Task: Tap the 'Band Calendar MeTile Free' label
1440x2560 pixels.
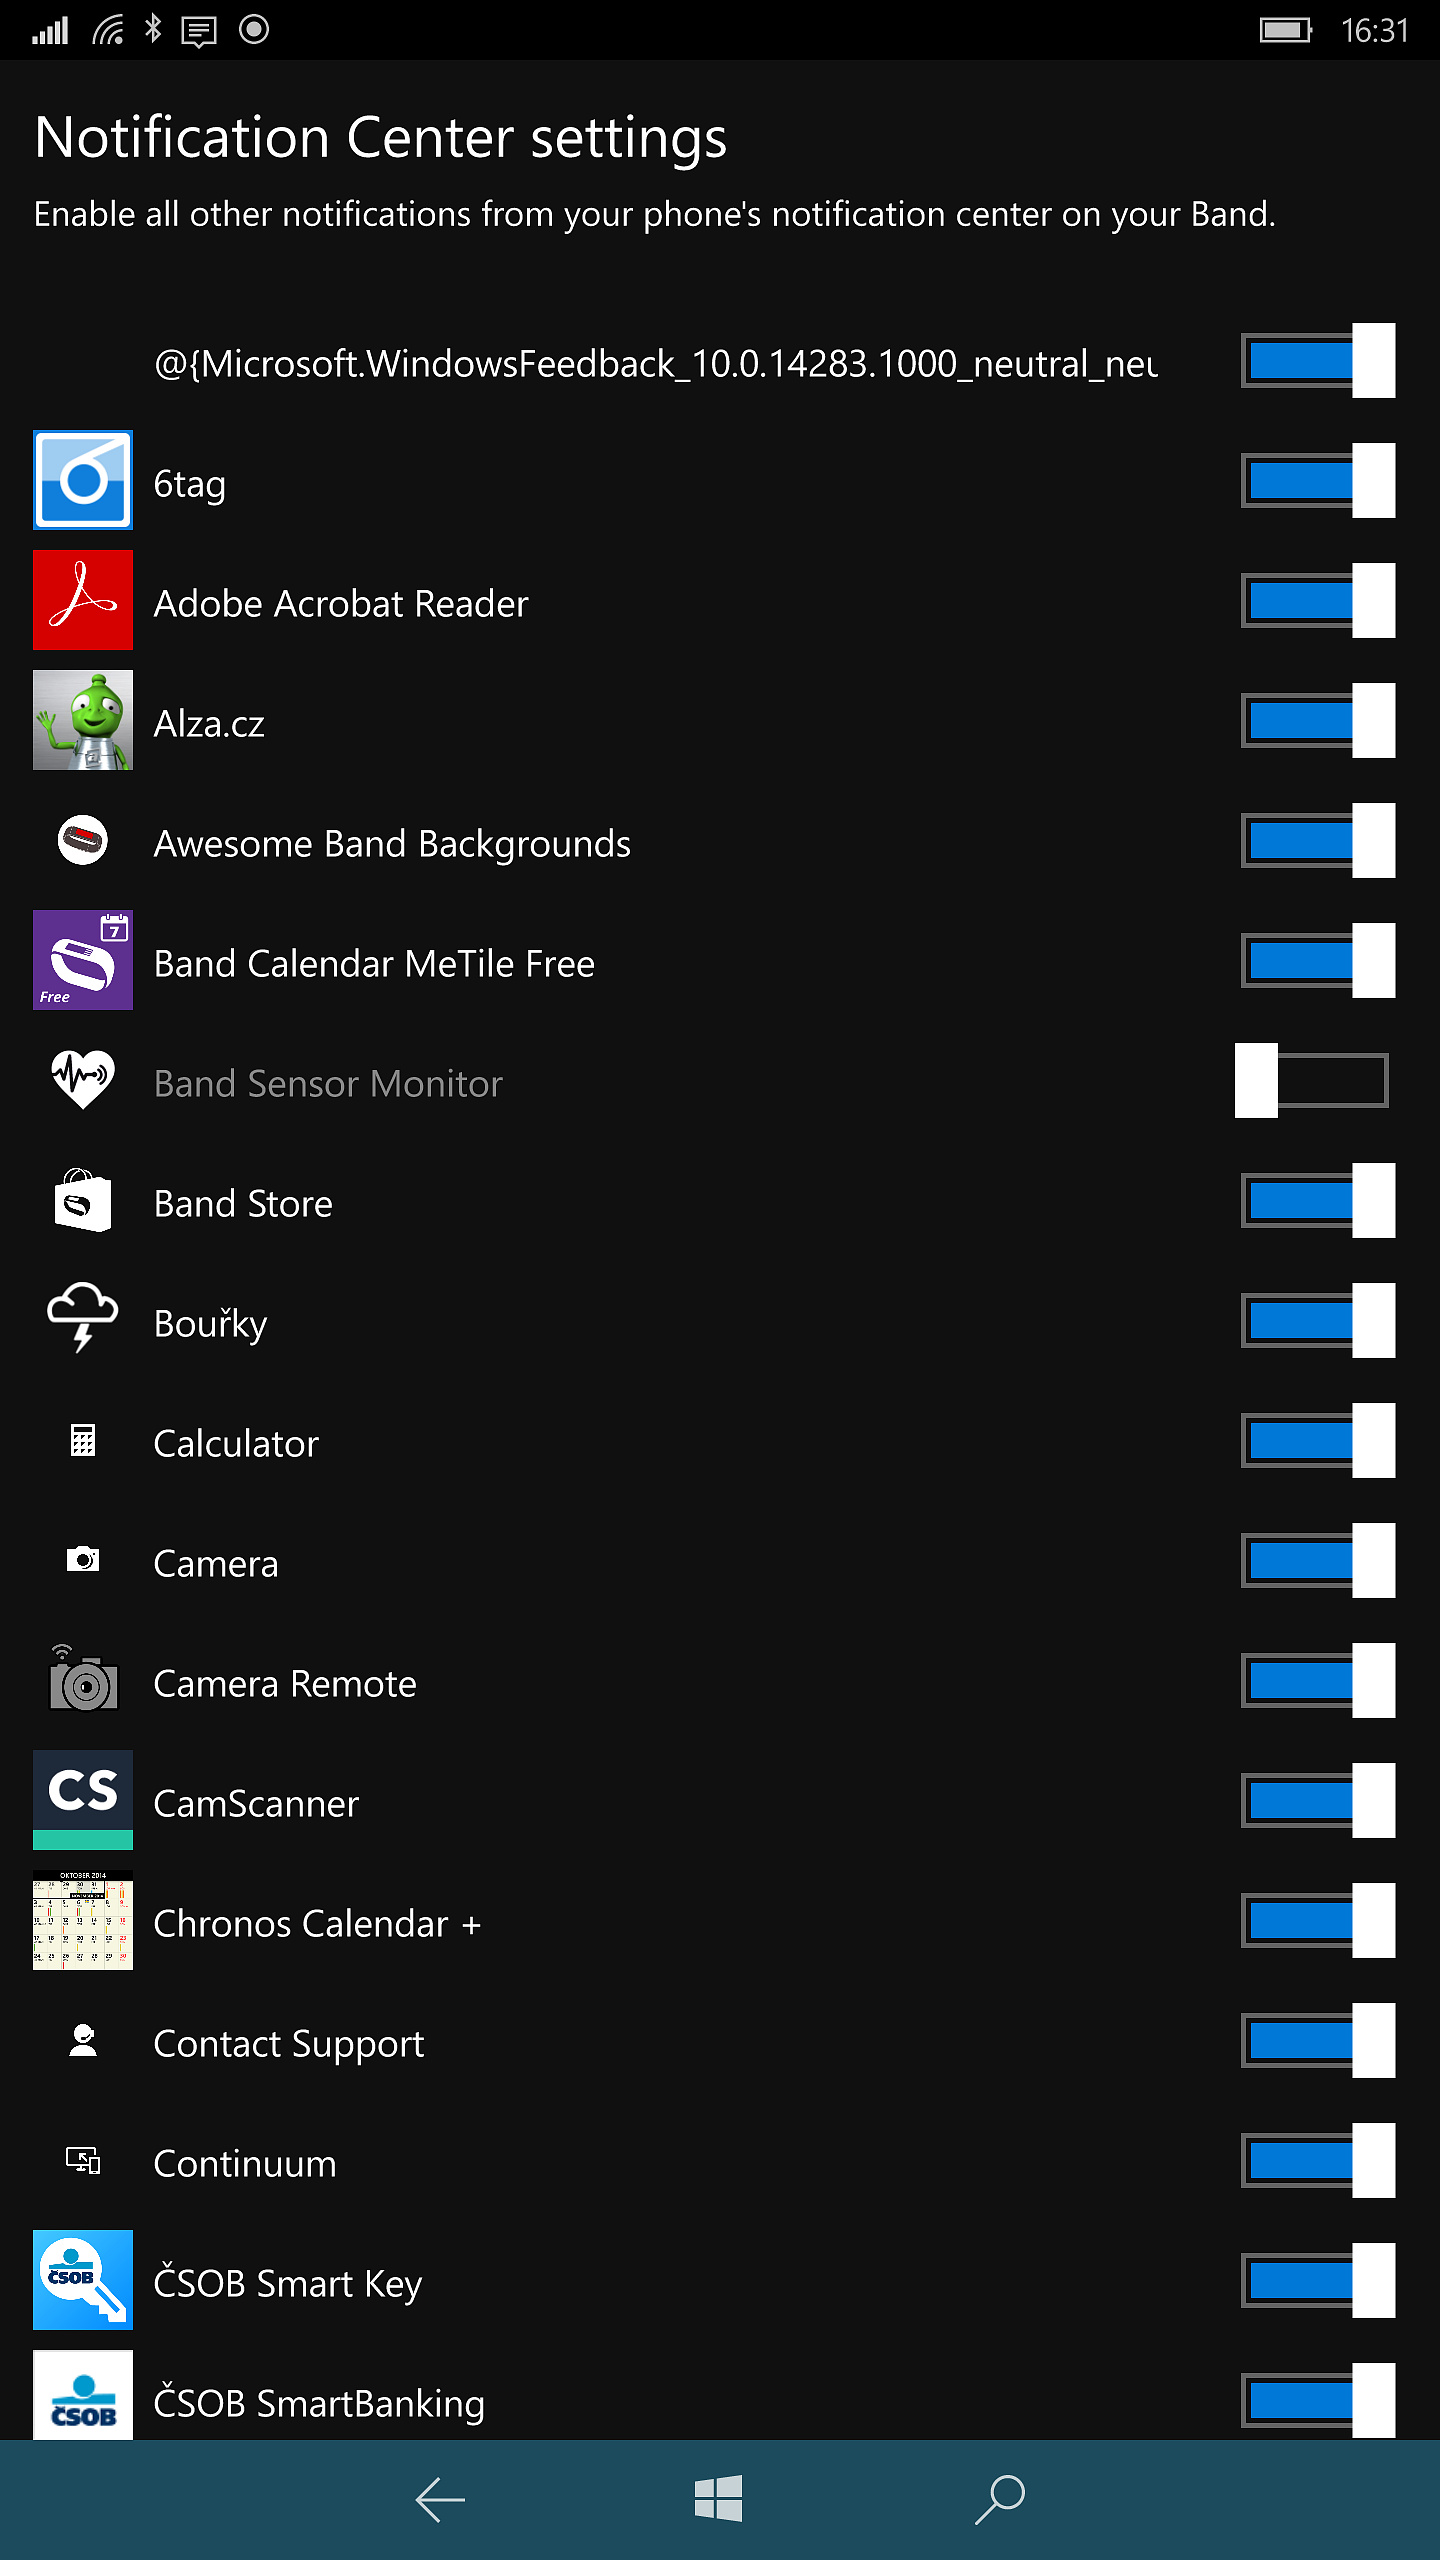Action: (x=374, y=964)
